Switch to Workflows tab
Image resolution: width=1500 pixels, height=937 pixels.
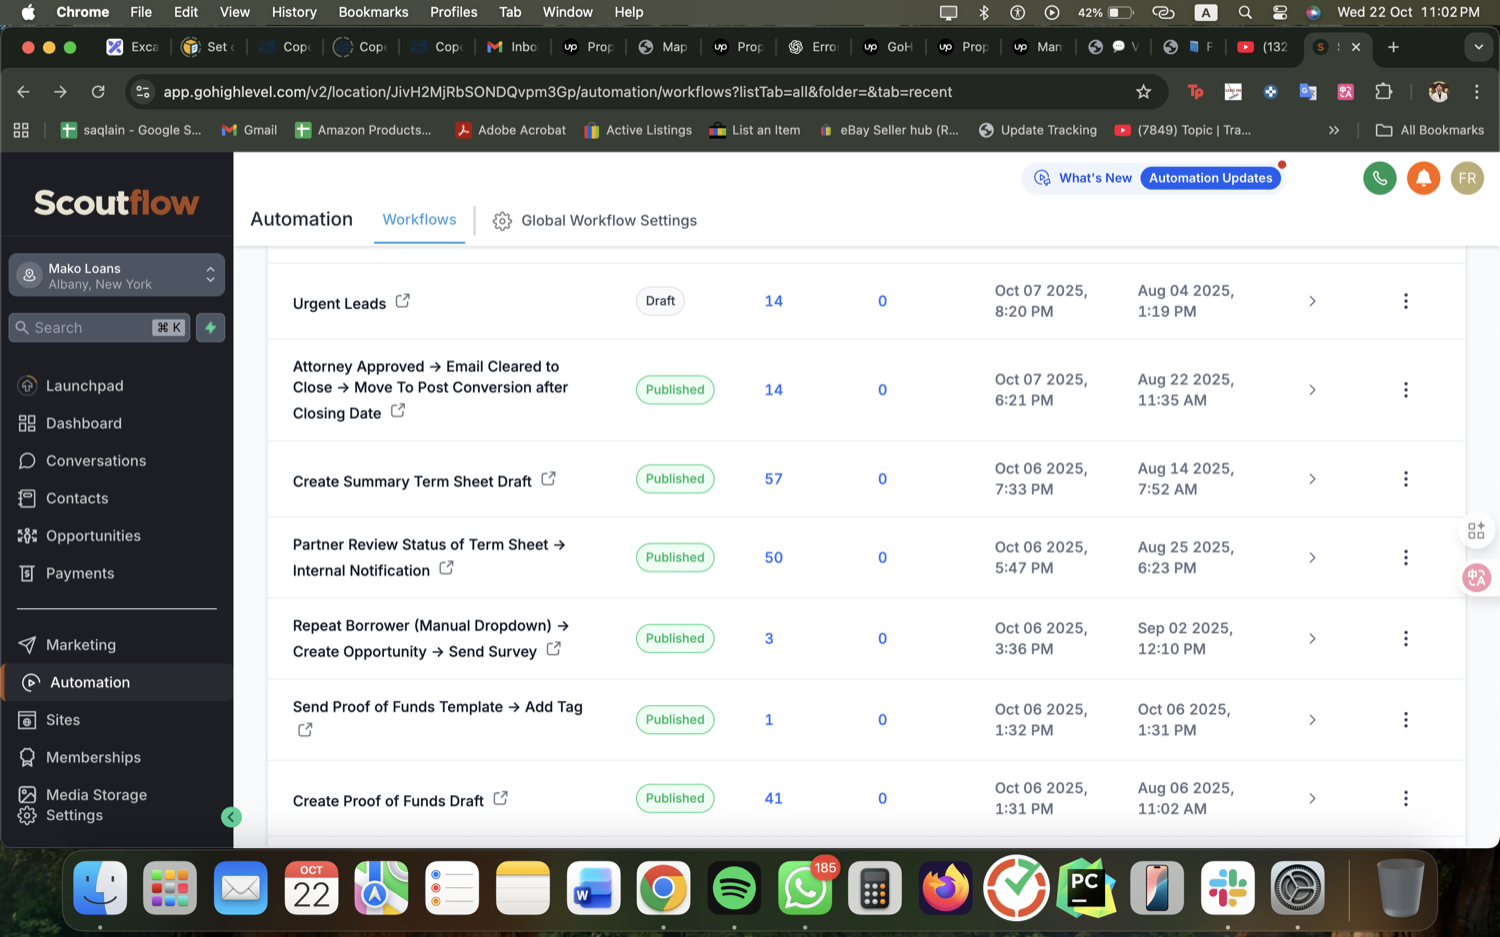point(419,220)
